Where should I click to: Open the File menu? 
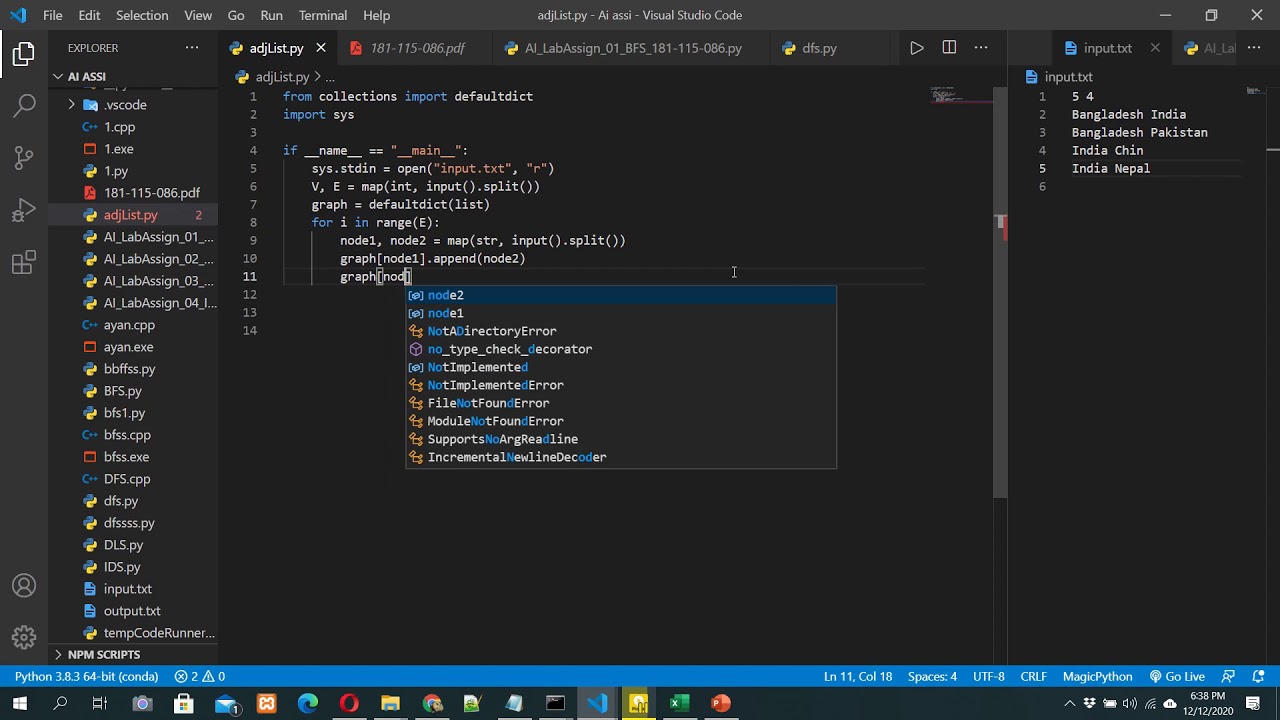click(x=53, y=15)
